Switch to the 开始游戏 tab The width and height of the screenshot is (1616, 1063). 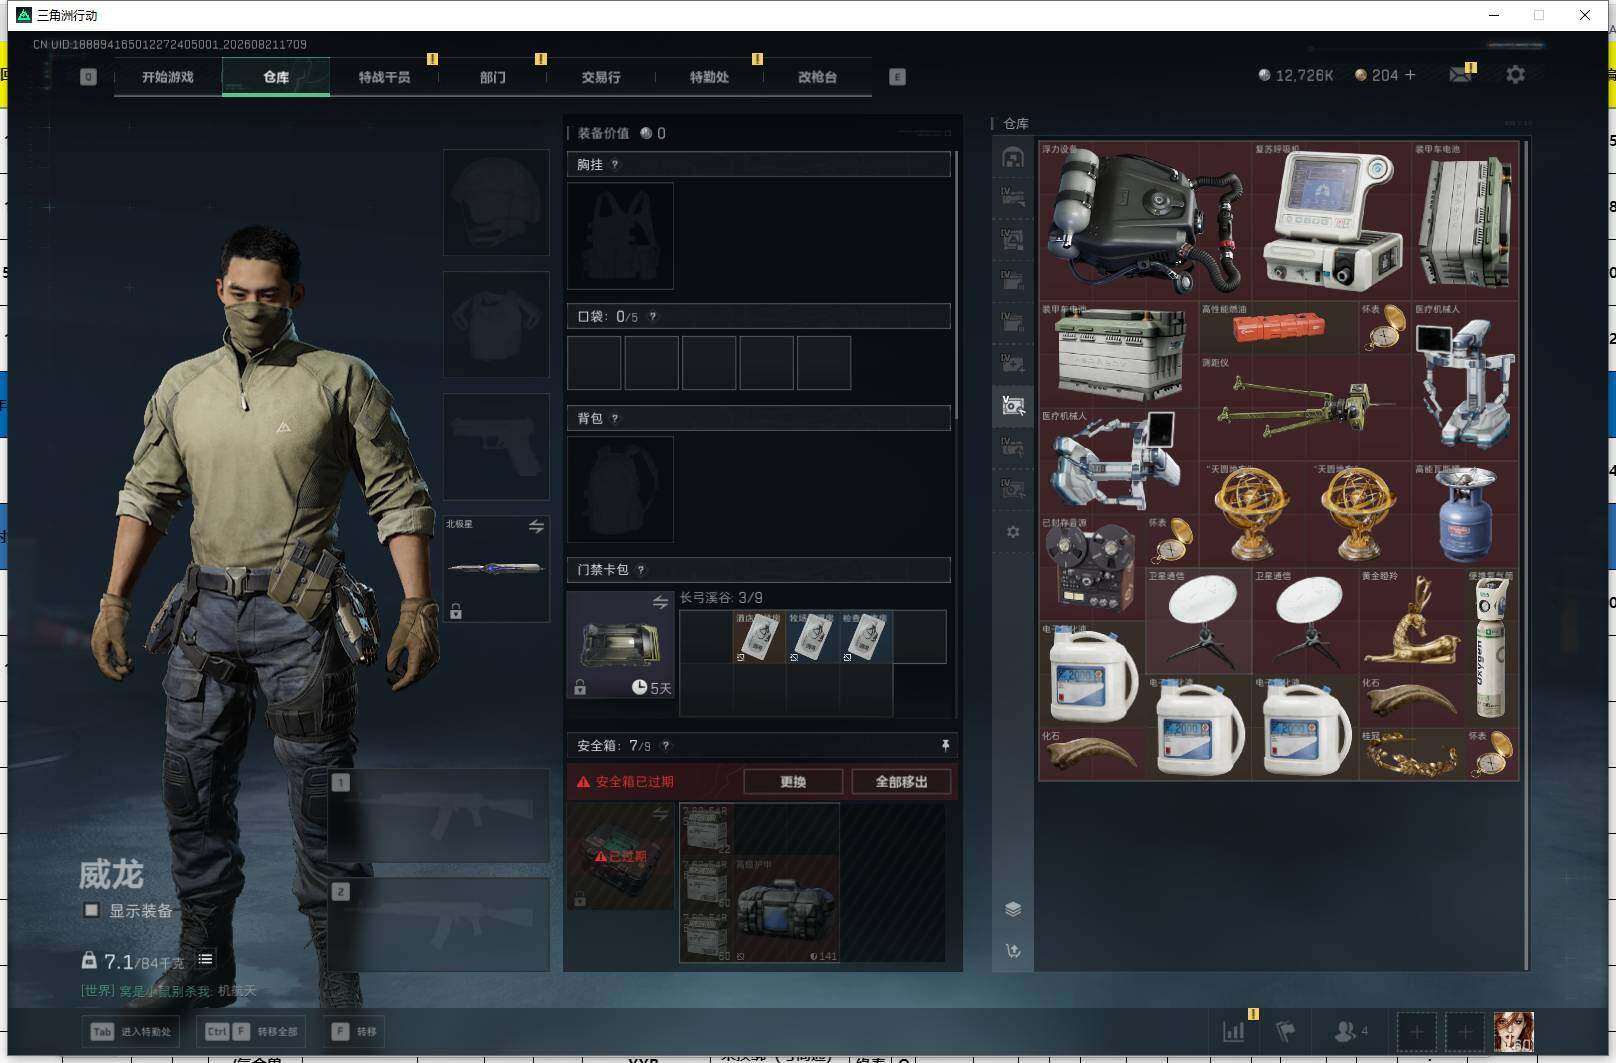tap(168, 77)
